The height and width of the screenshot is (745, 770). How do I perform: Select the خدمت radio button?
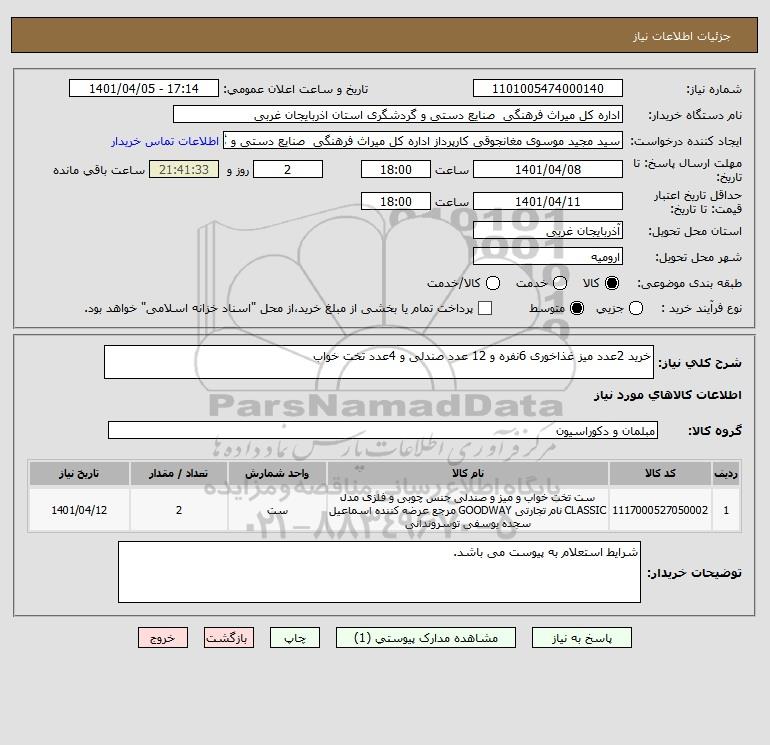tap(559, 283)
